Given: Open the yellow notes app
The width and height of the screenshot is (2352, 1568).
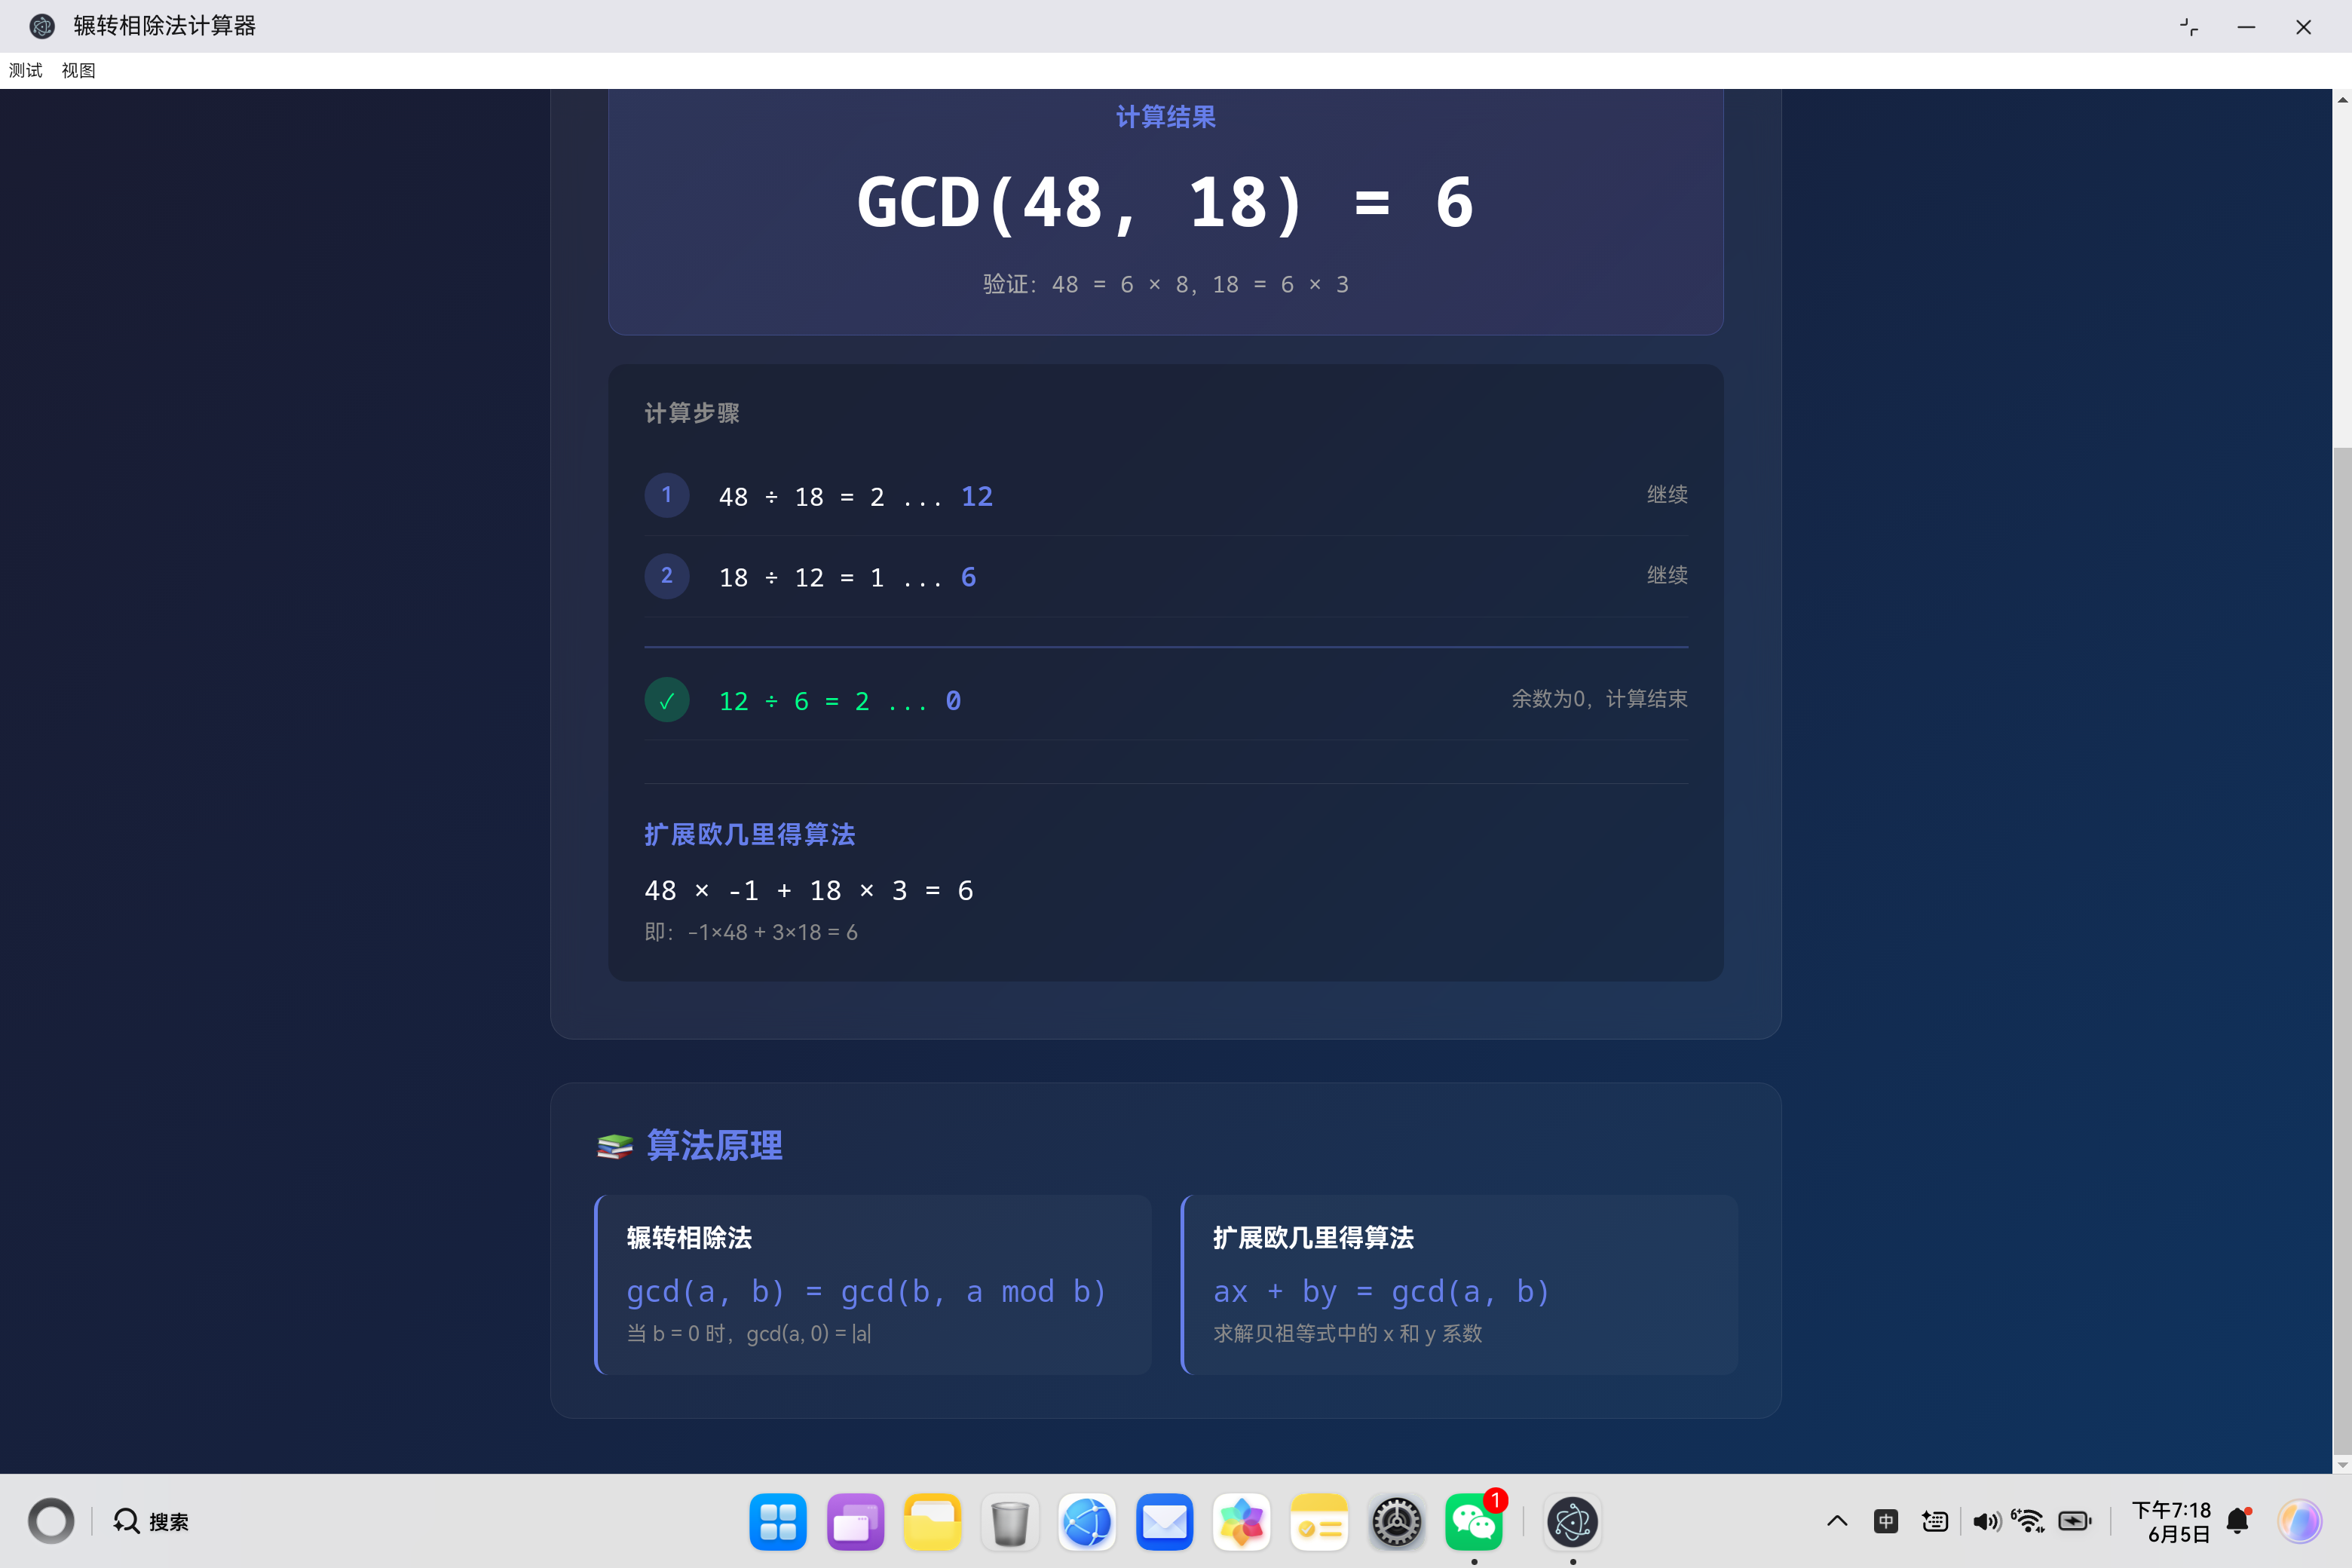Looking at the screenshot, I should click(x=1319, y=1522).
